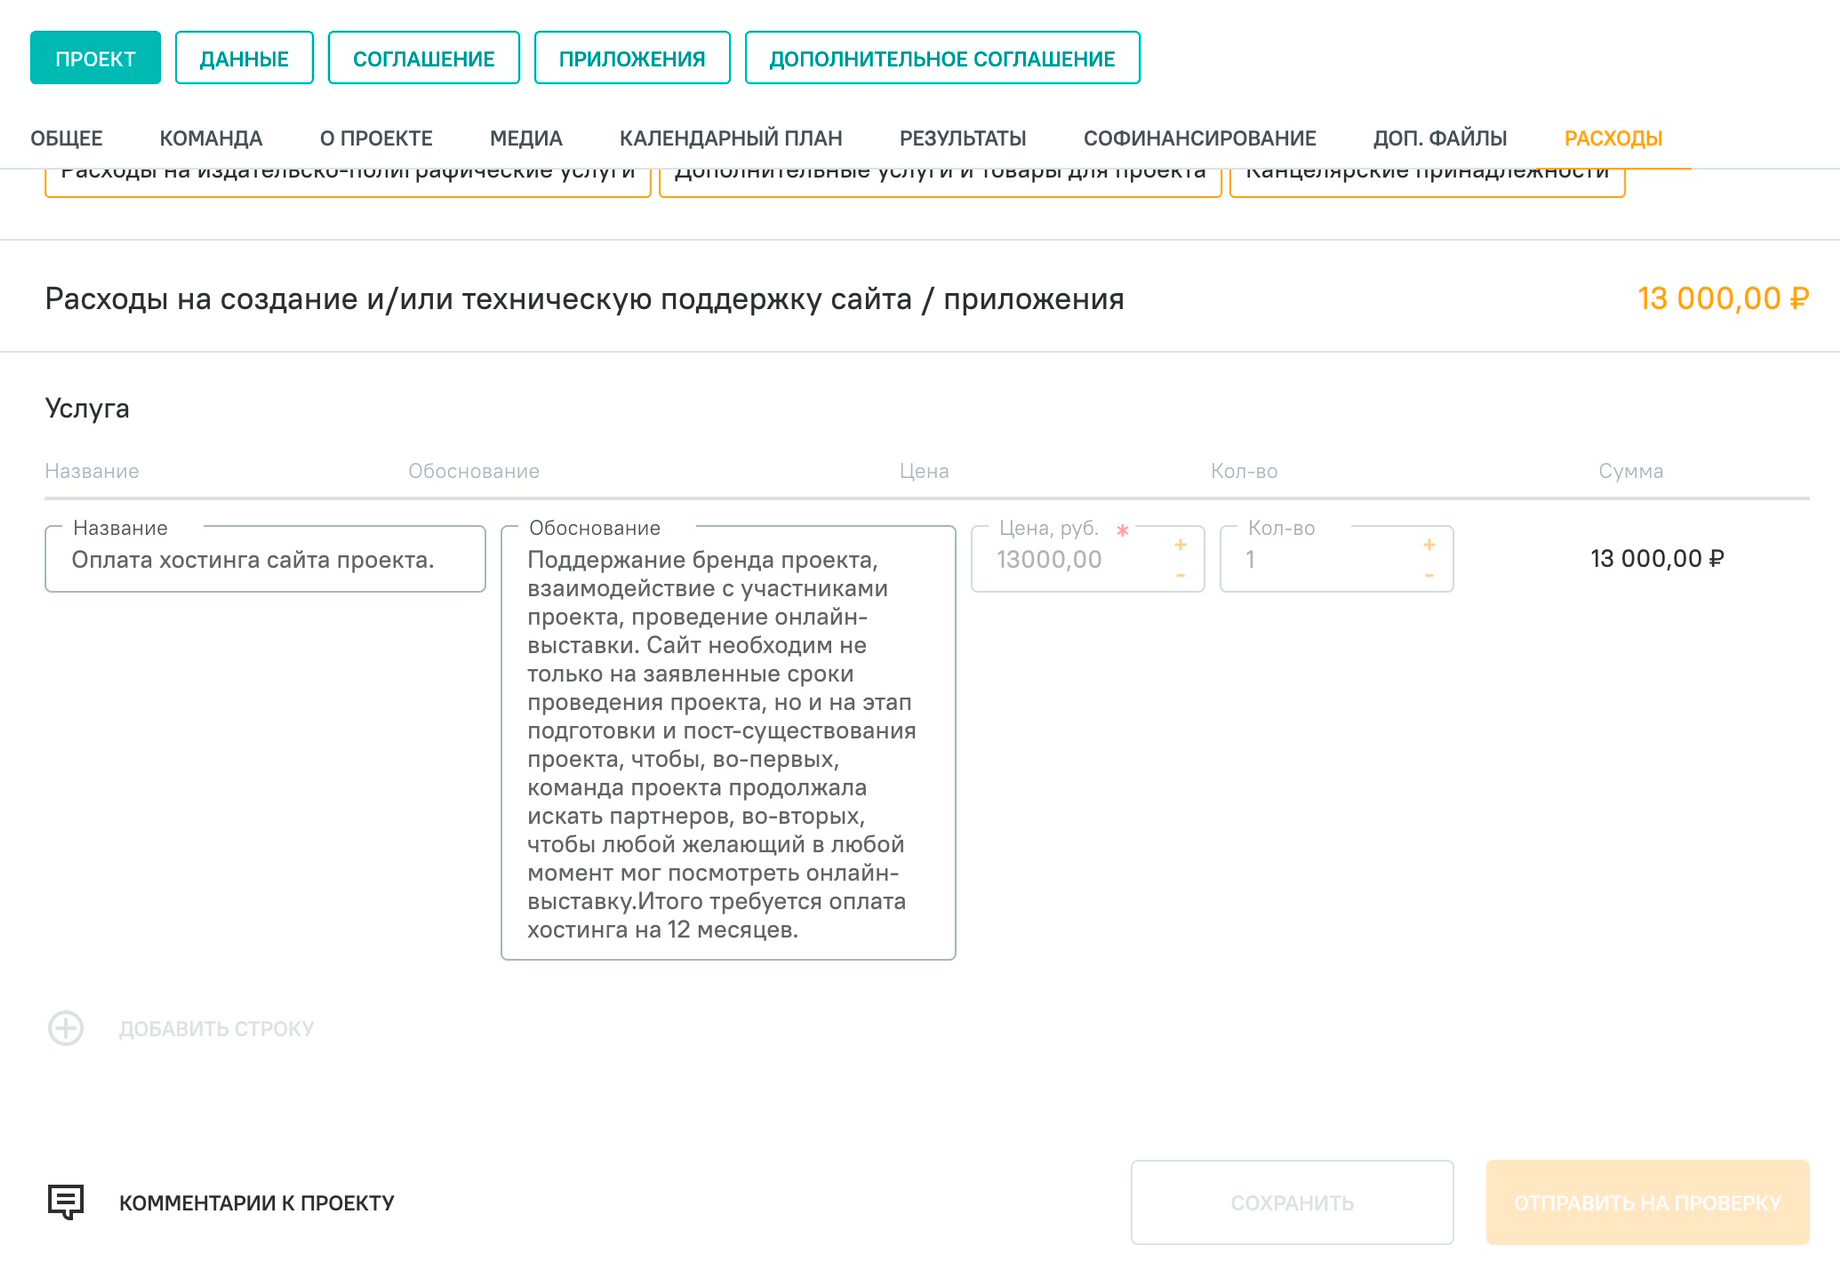Viewport: 1840px width, 1276px height.
Task: Switch to the ПРОЕКТ tab
Action: (x=95, y=58)
